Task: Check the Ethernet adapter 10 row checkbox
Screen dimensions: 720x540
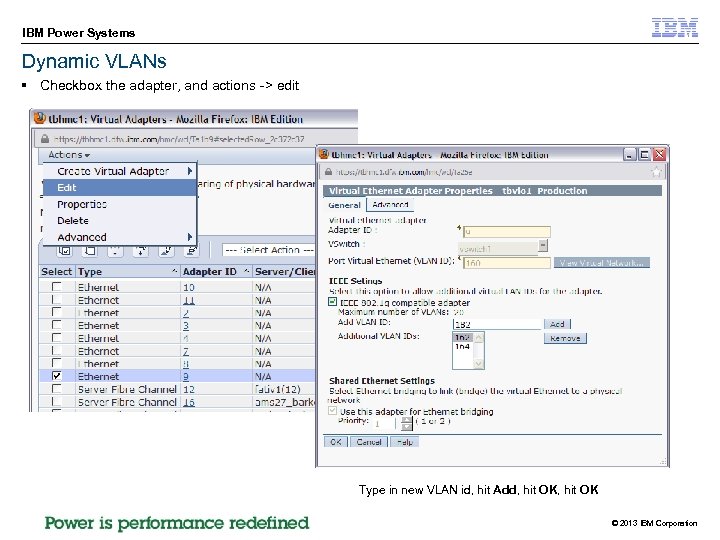Action: click(x=56, y=287)
